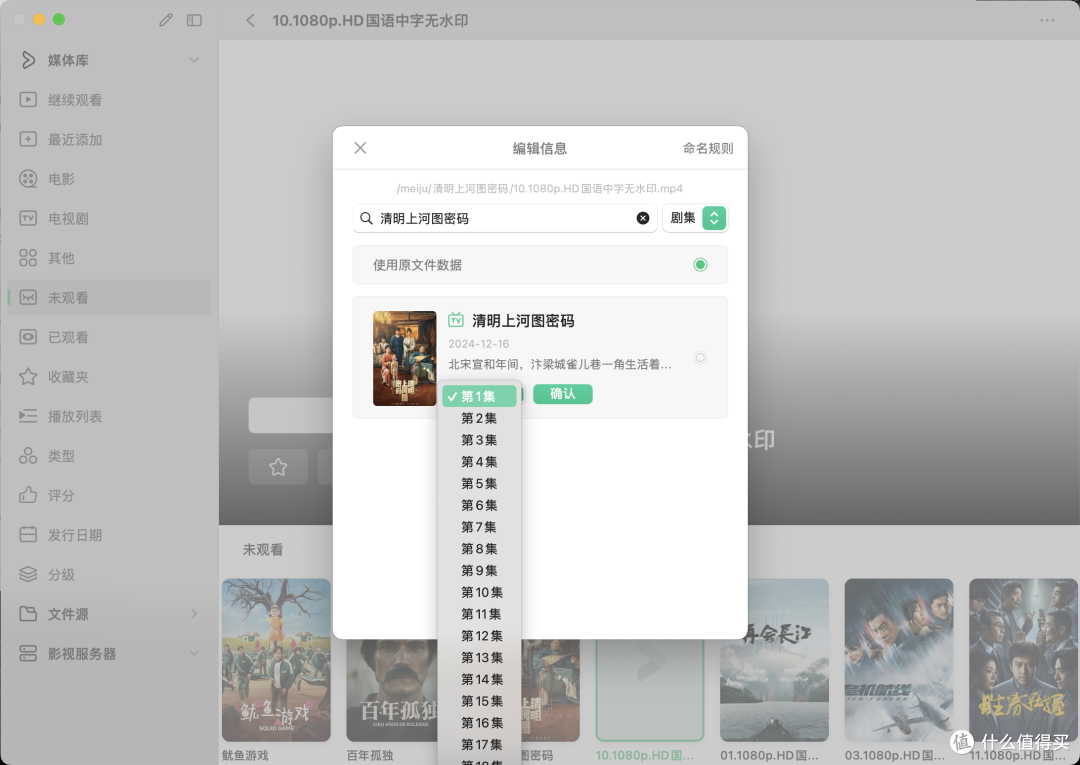Choose 第9集 in episode list

click(x=479, y=571)
